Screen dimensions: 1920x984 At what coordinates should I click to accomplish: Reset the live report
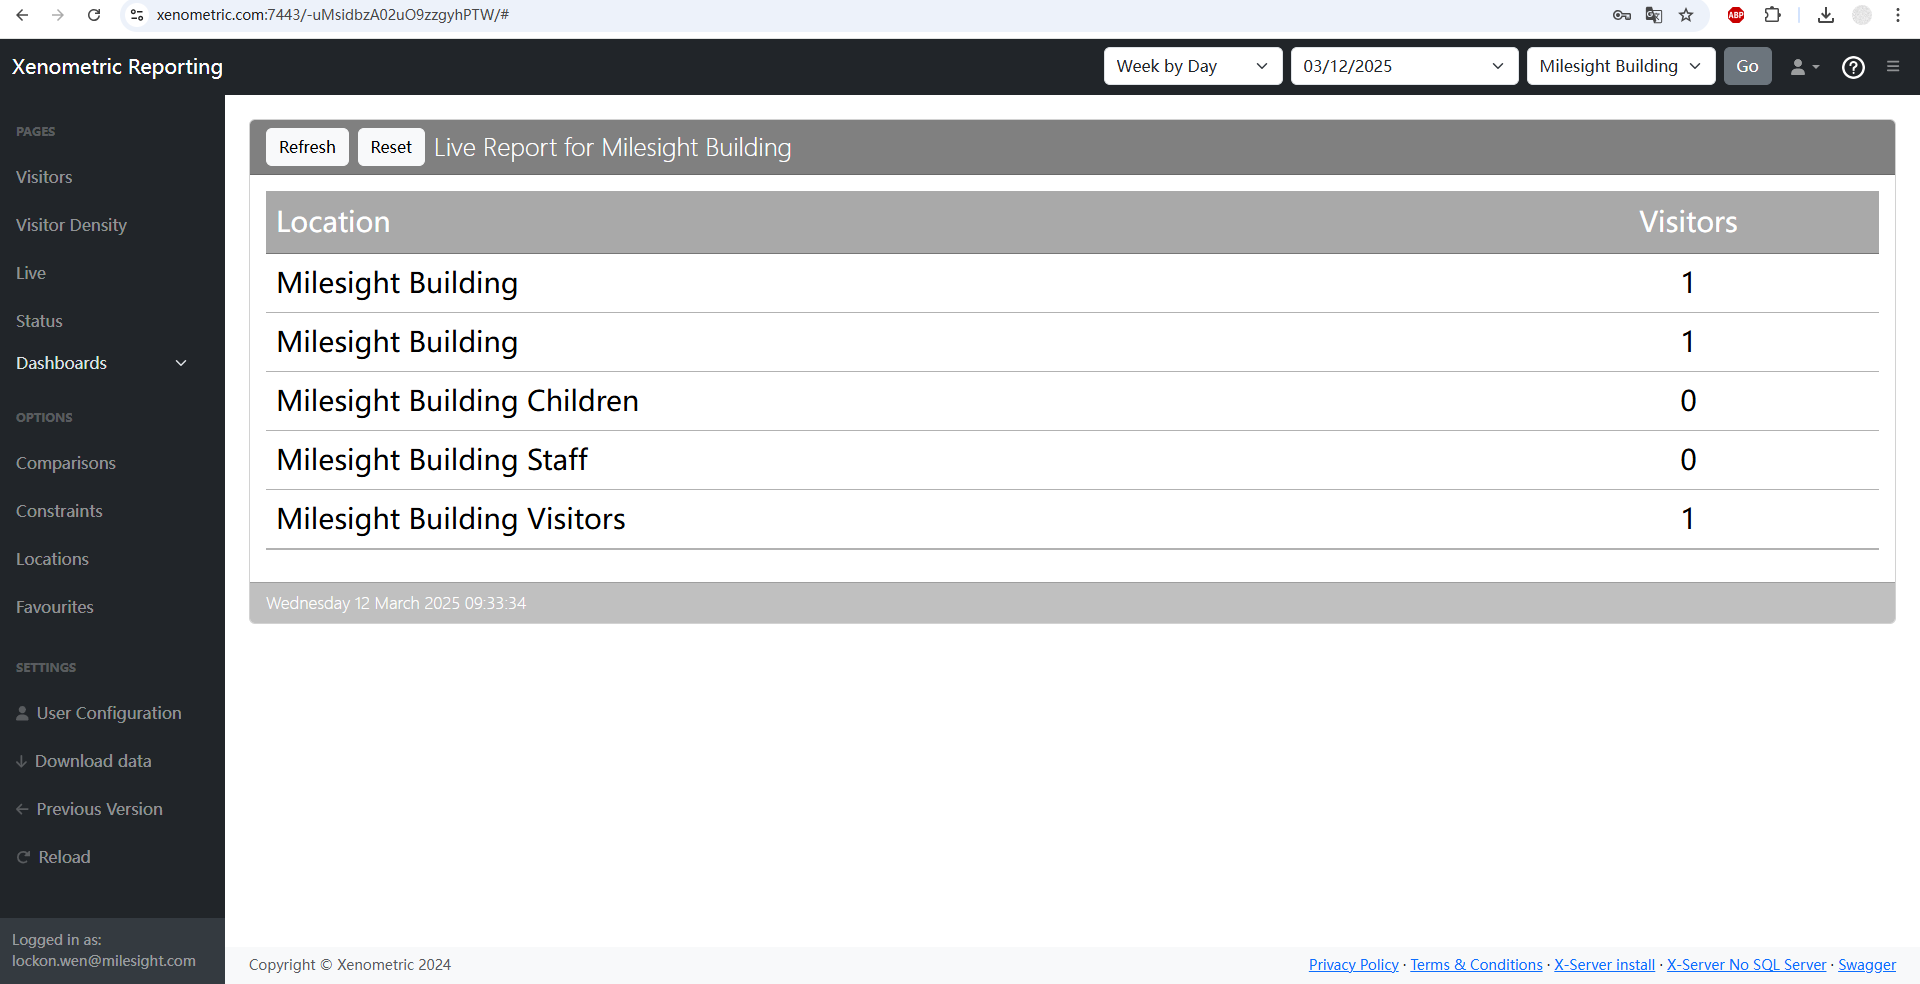pos(391,147)
